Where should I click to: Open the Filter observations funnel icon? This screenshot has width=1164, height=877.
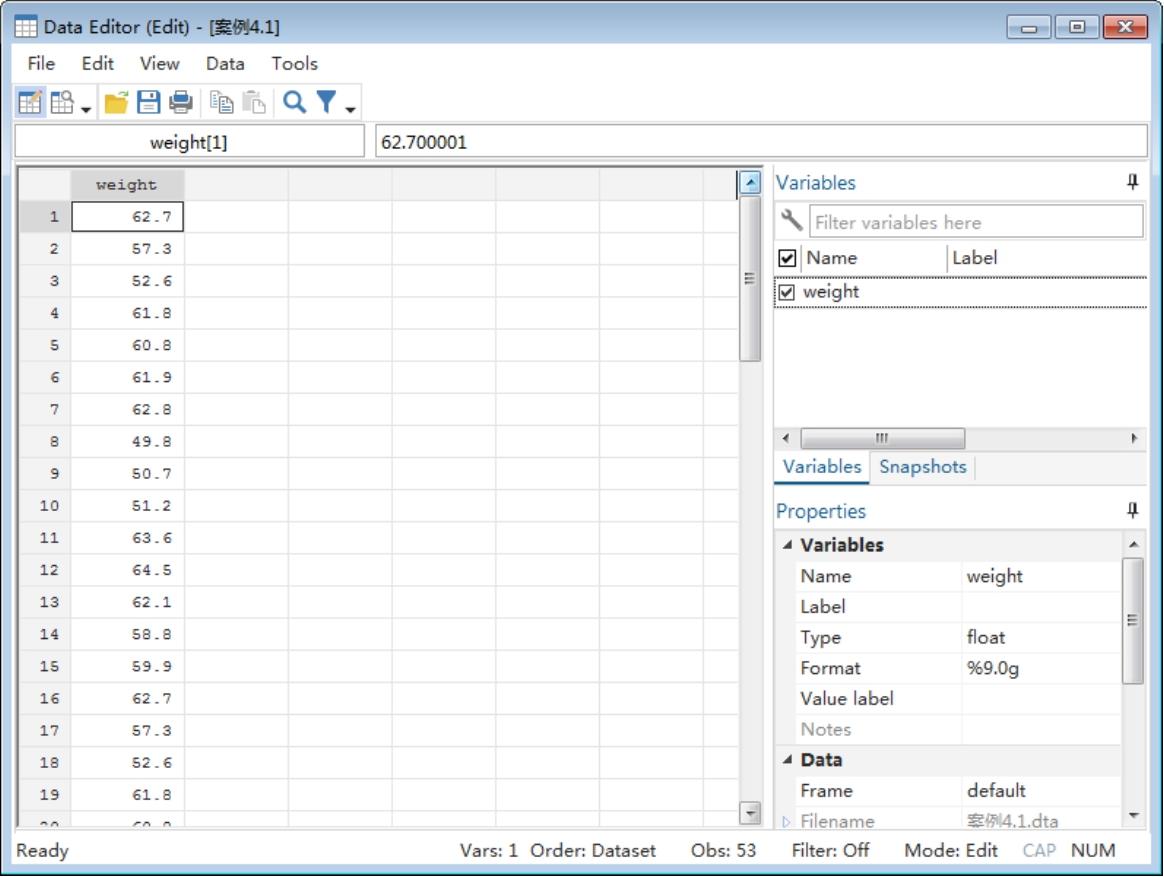[327, 101]
